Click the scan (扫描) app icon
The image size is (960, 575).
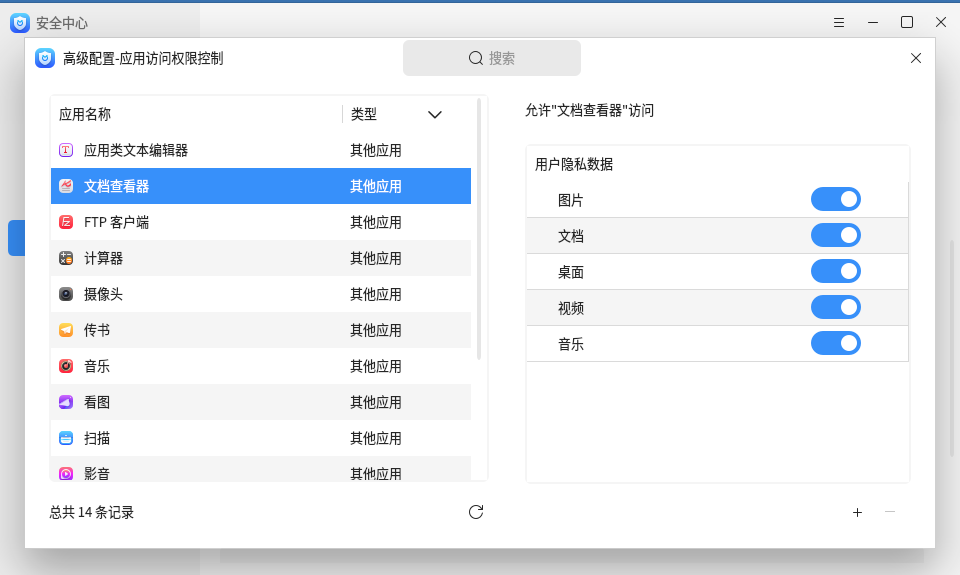[x=66, y=438]
